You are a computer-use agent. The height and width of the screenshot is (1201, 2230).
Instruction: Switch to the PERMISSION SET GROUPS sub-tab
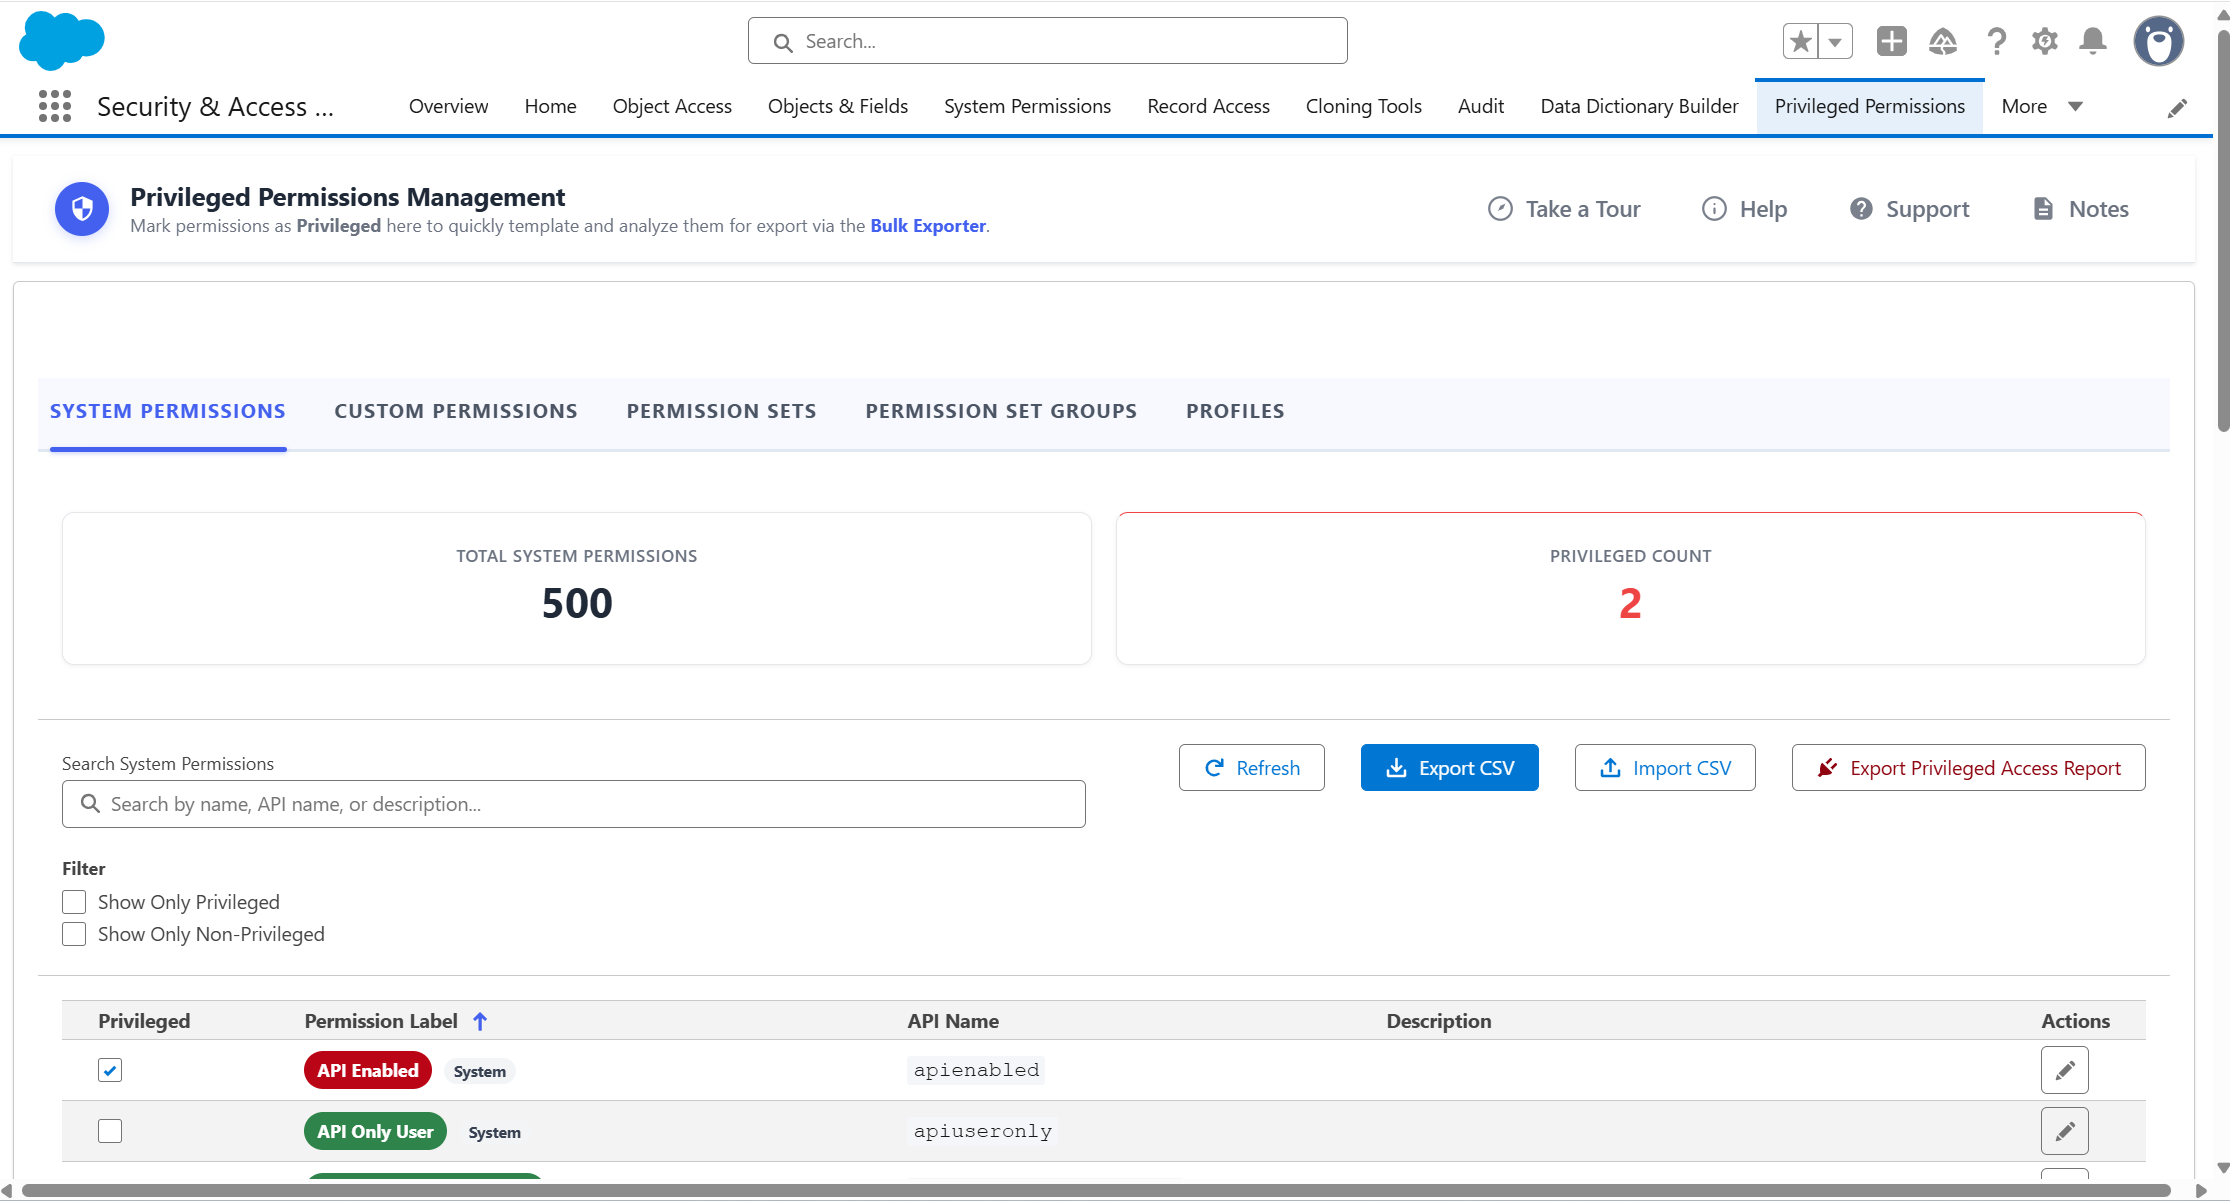coord(1001,411)
